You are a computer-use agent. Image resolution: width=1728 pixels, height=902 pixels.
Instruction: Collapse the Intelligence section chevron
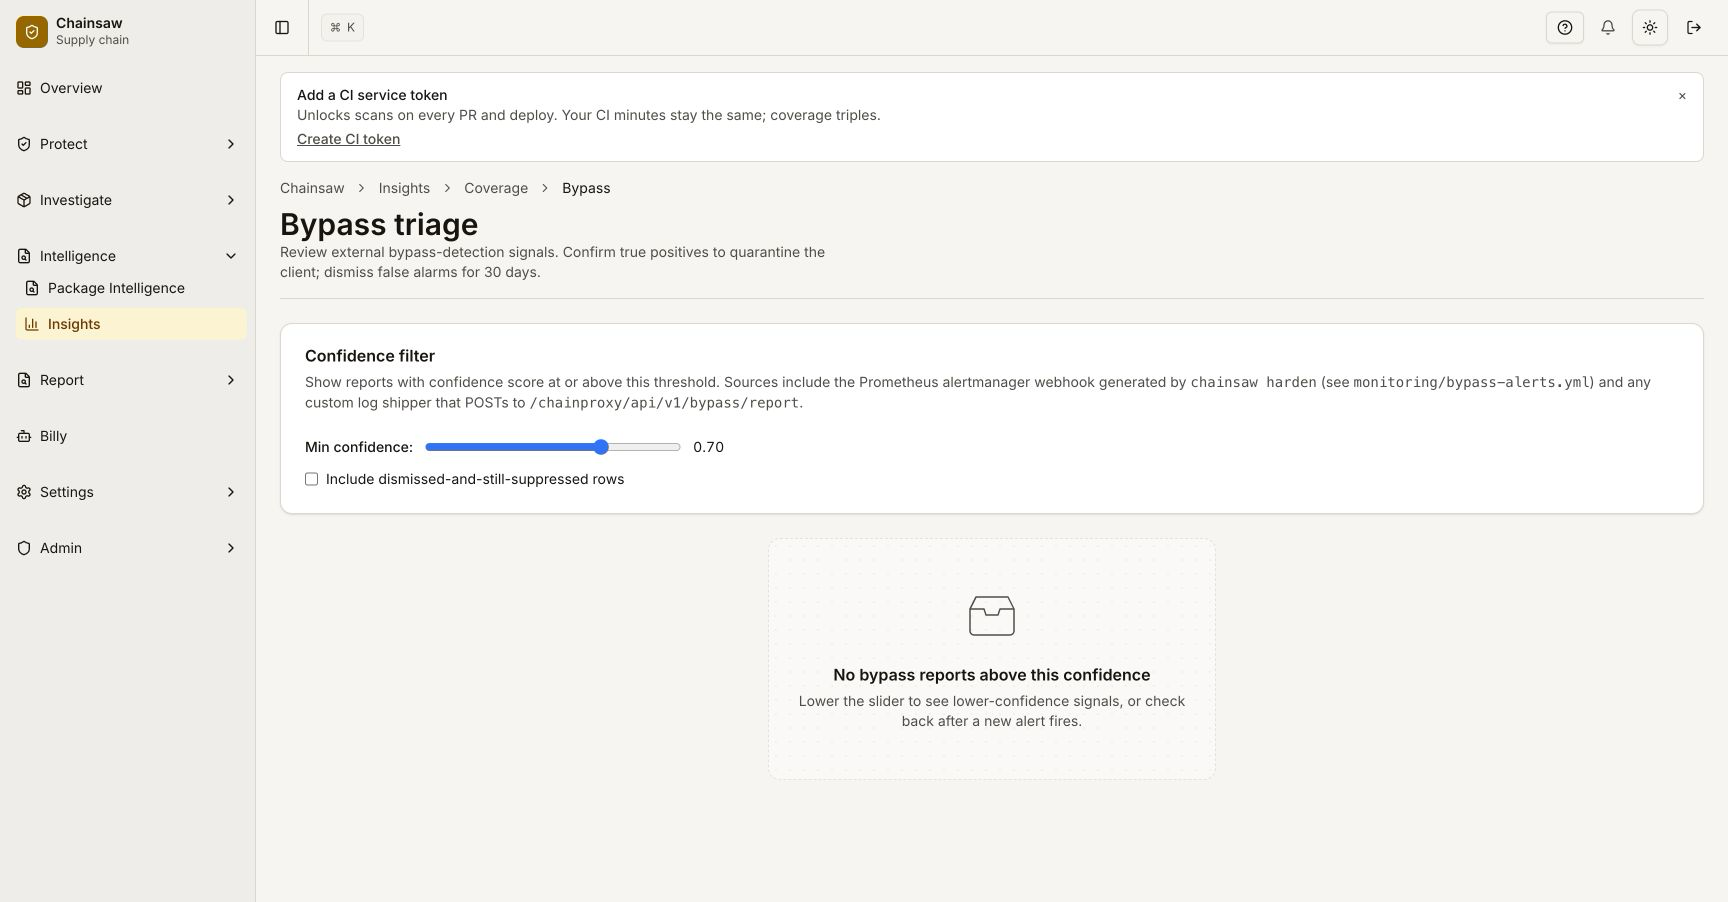click(x=231, y=256)
